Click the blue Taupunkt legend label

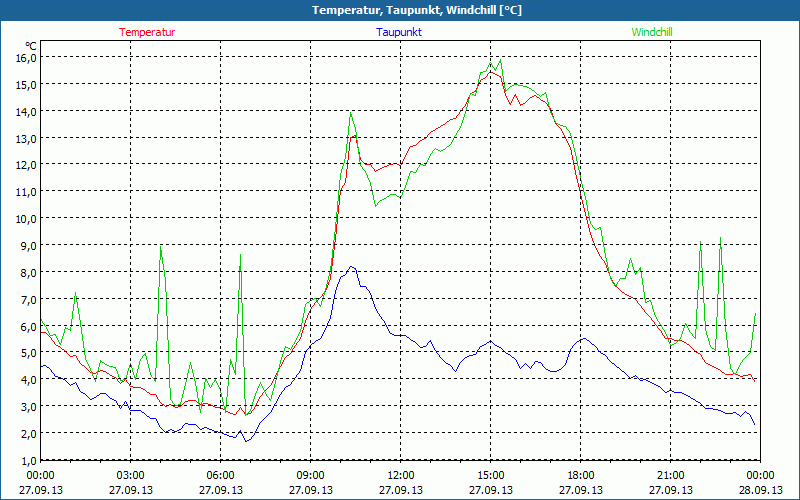[399, 32]
